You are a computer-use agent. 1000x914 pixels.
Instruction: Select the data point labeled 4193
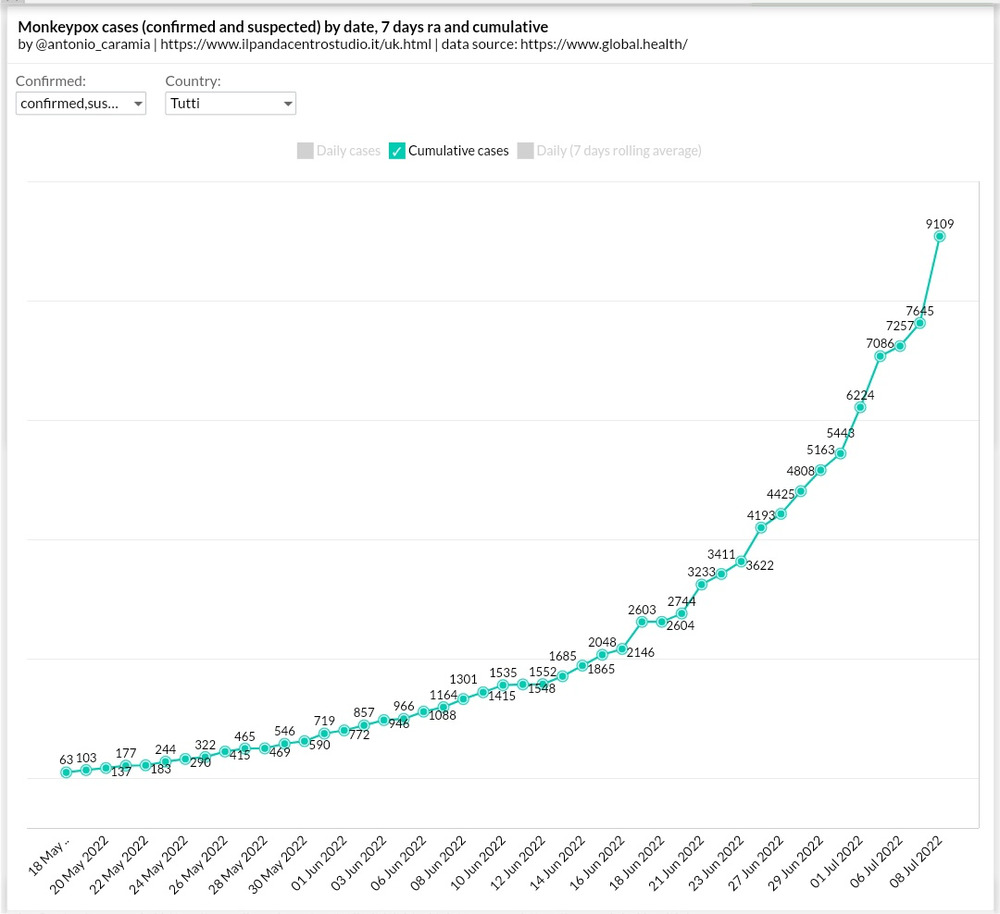point(761,527)
